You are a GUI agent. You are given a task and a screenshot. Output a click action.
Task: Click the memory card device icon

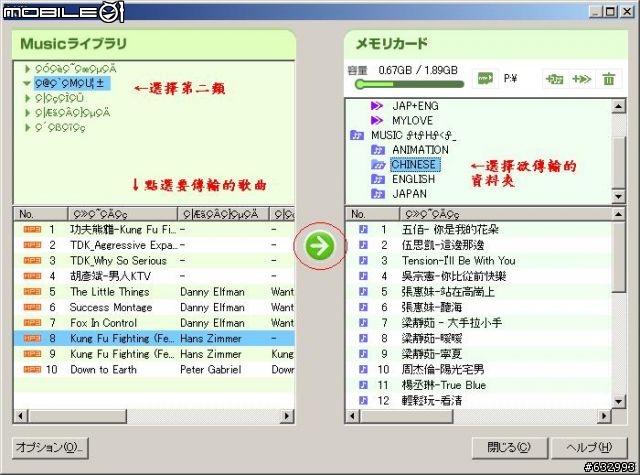coord(485,78)
